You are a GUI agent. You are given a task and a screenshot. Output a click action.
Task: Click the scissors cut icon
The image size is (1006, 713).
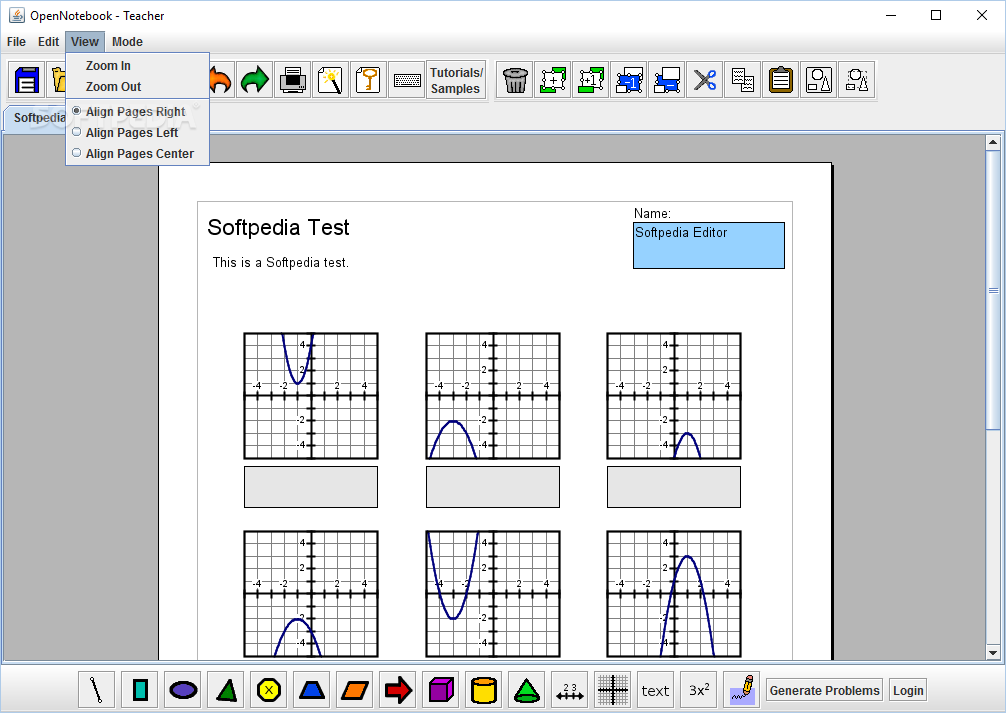click(704, 80)
